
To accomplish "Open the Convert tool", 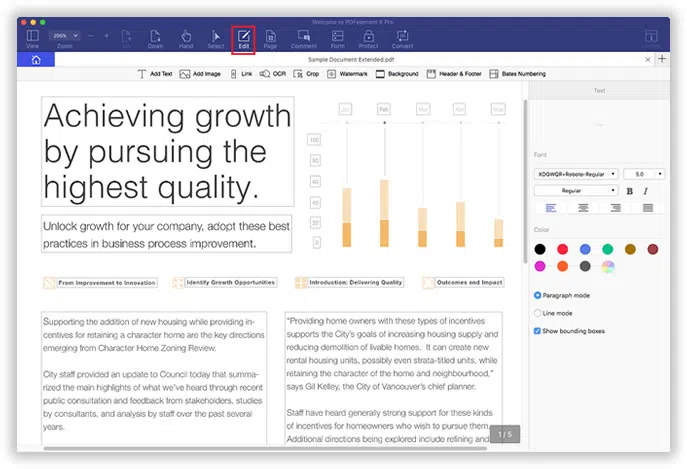I will 402,39.
